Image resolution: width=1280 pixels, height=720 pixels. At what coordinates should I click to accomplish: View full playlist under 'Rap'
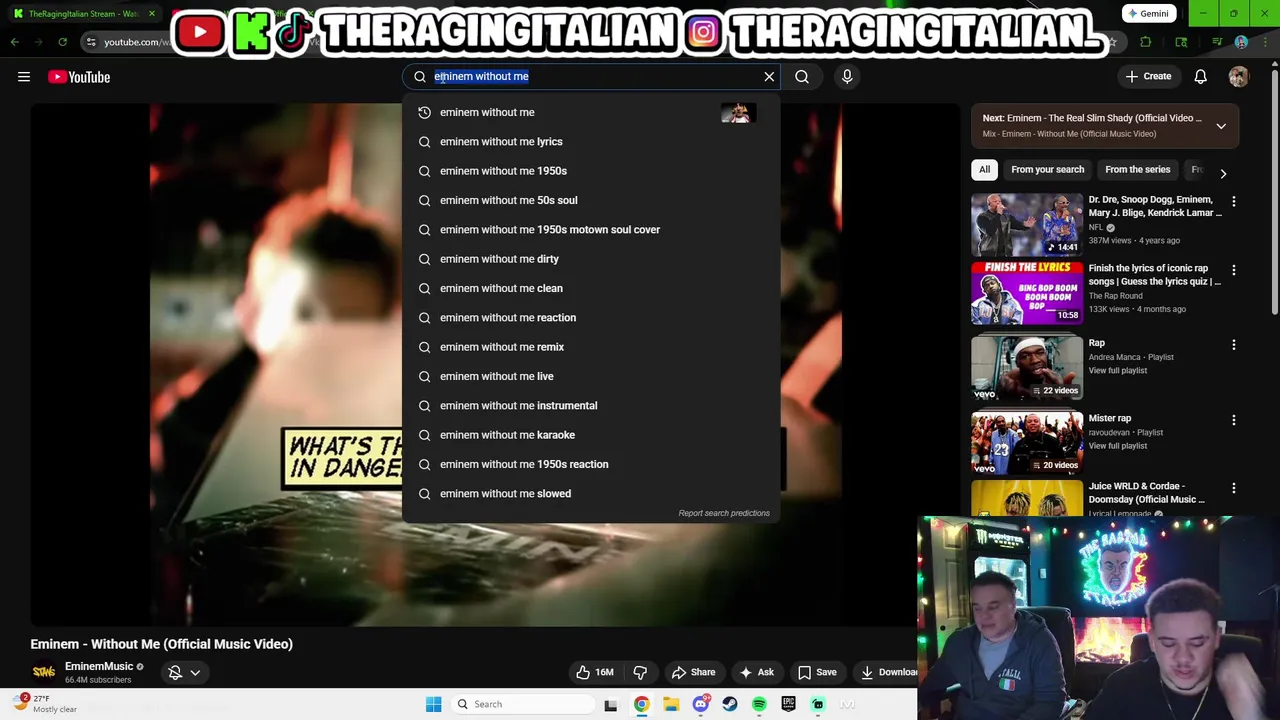pos(1117,371)
